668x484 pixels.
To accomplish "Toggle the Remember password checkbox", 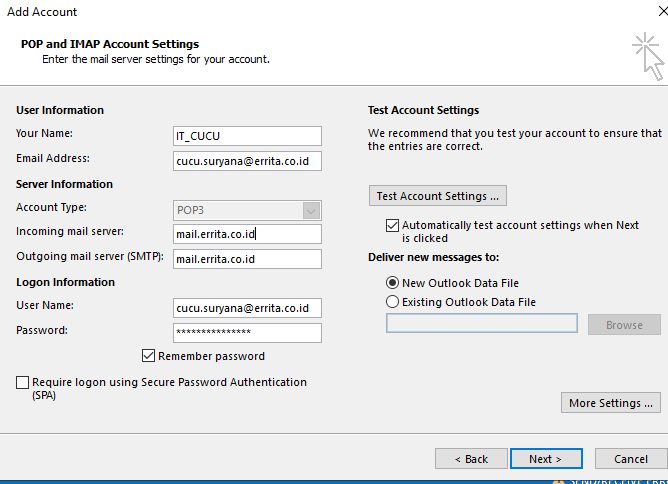I will (149, 356).
